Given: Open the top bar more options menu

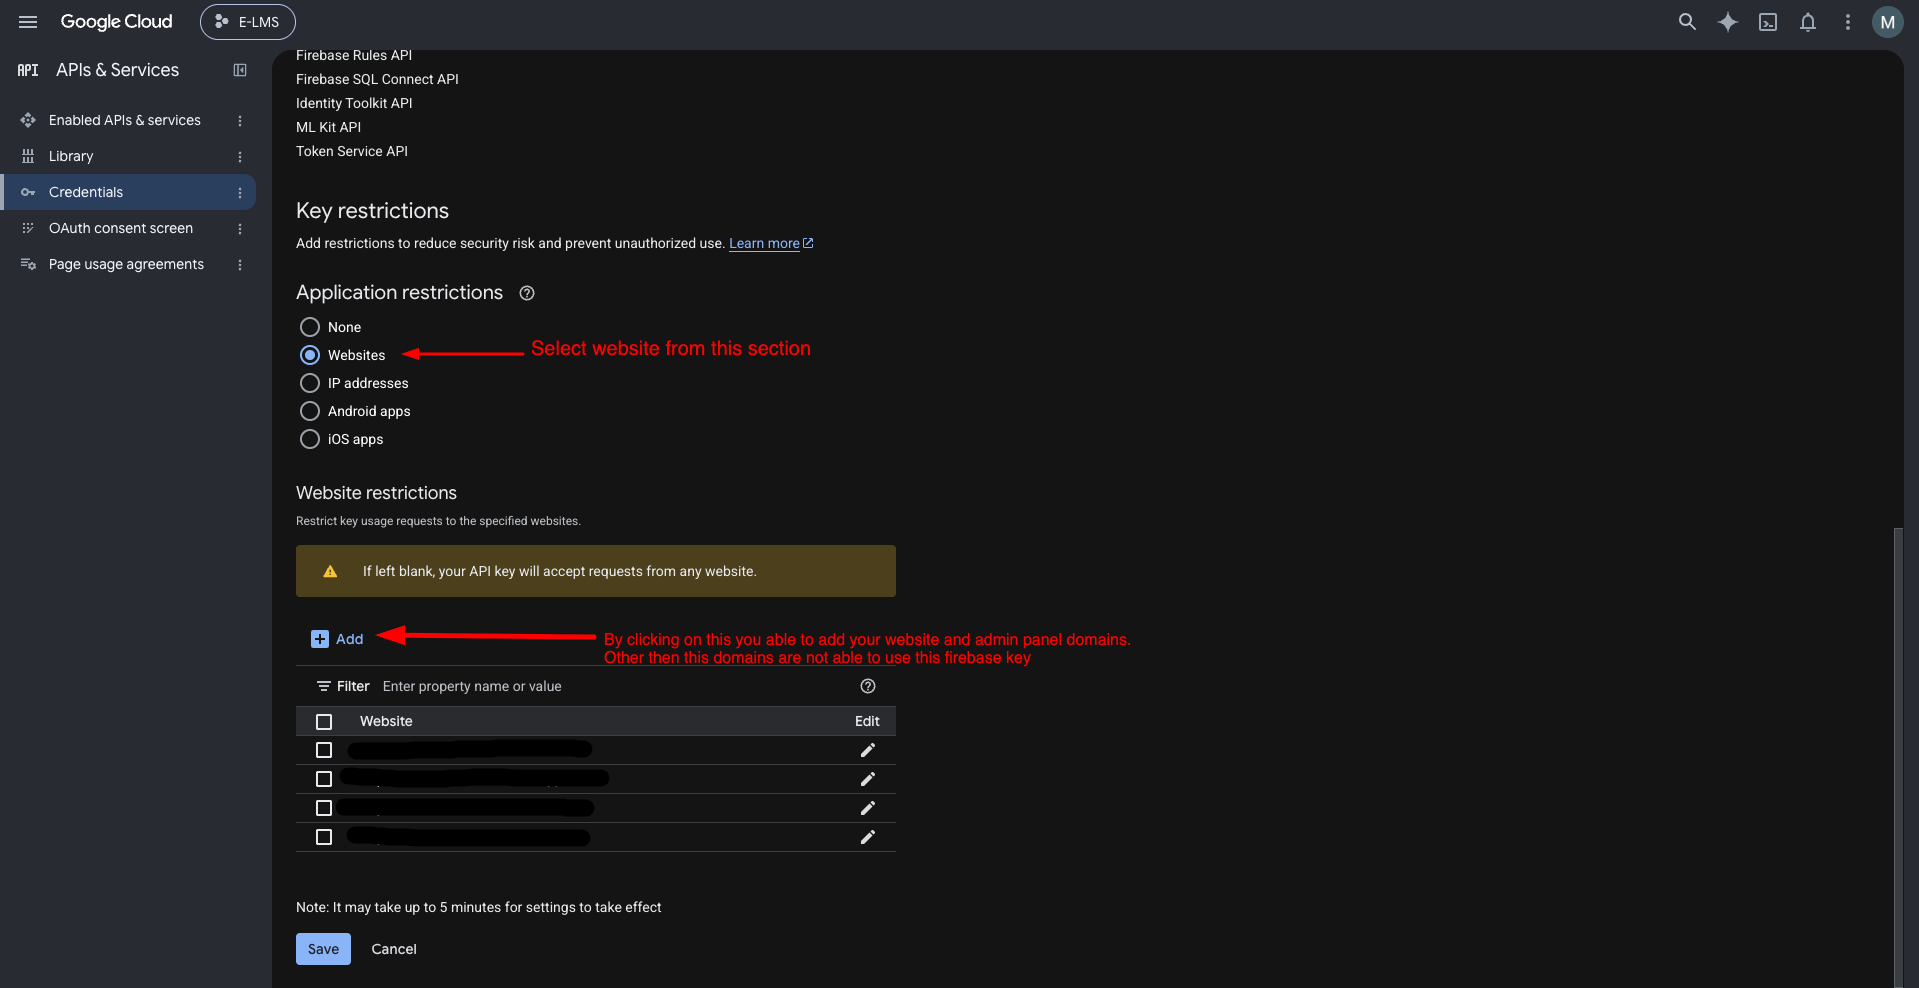Looking at the screenshot, I should coord(1847,22).
